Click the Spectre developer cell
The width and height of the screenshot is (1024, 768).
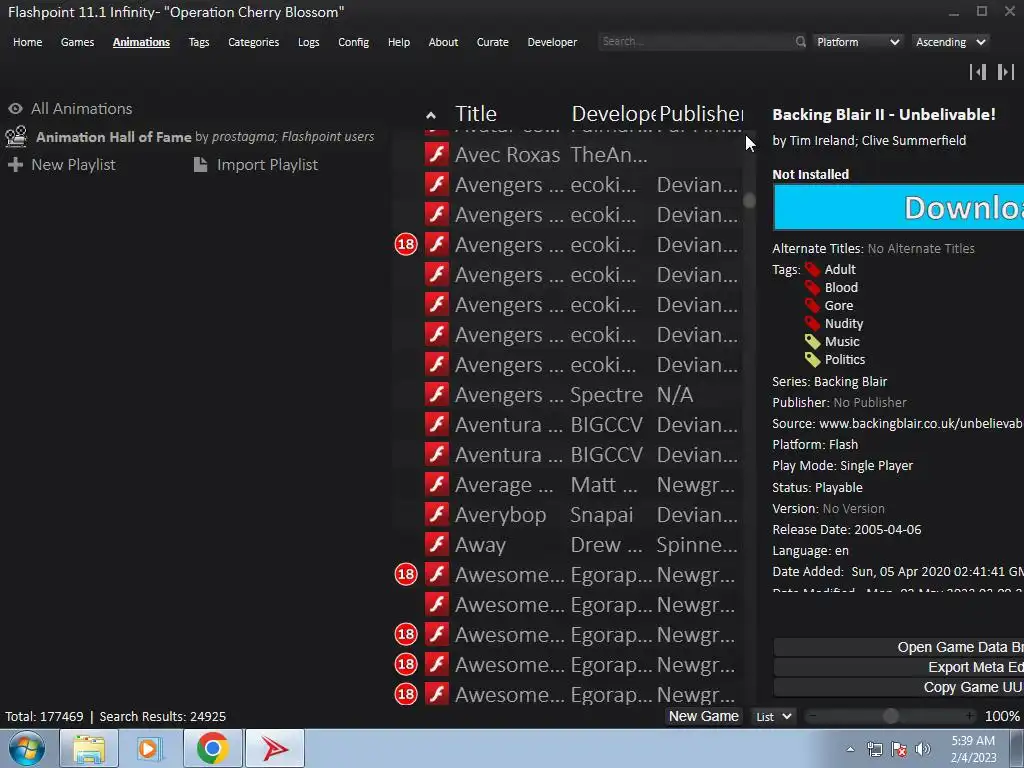tap(607, 394)
